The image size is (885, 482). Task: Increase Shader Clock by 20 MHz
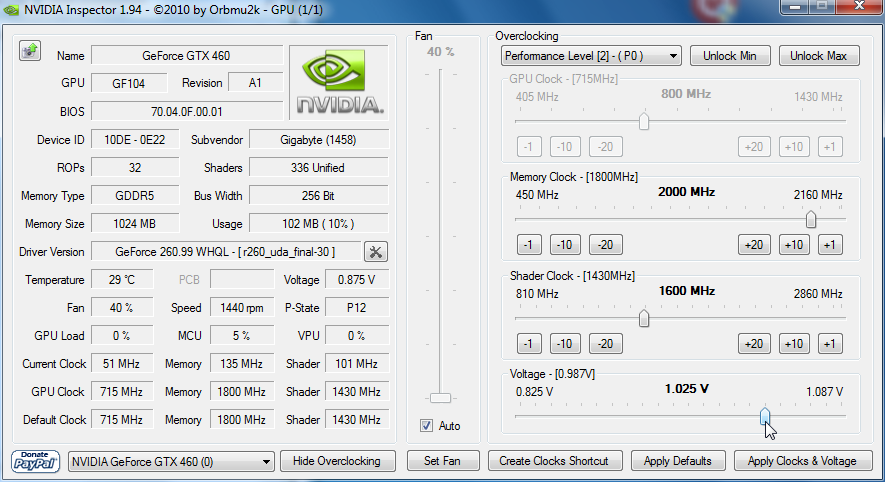click(x=754, y=344)
